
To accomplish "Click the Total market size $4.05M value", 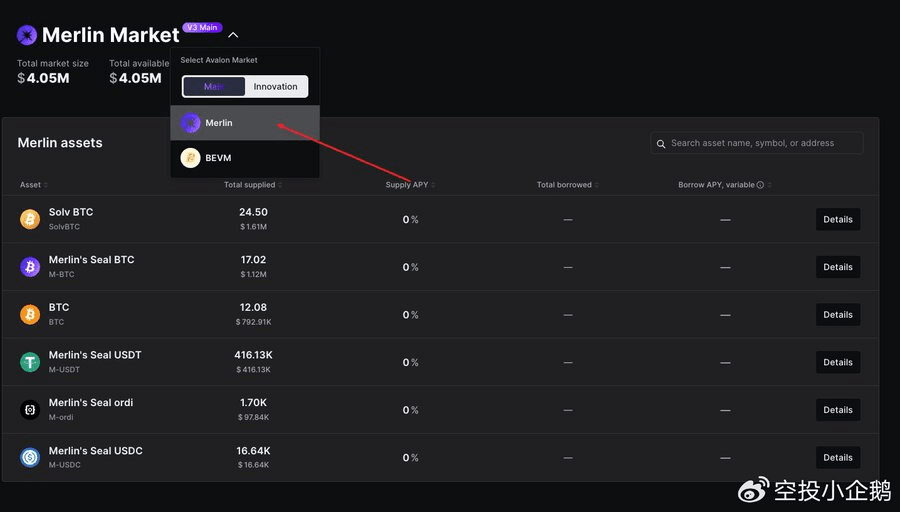I will [x=43, y=78].
